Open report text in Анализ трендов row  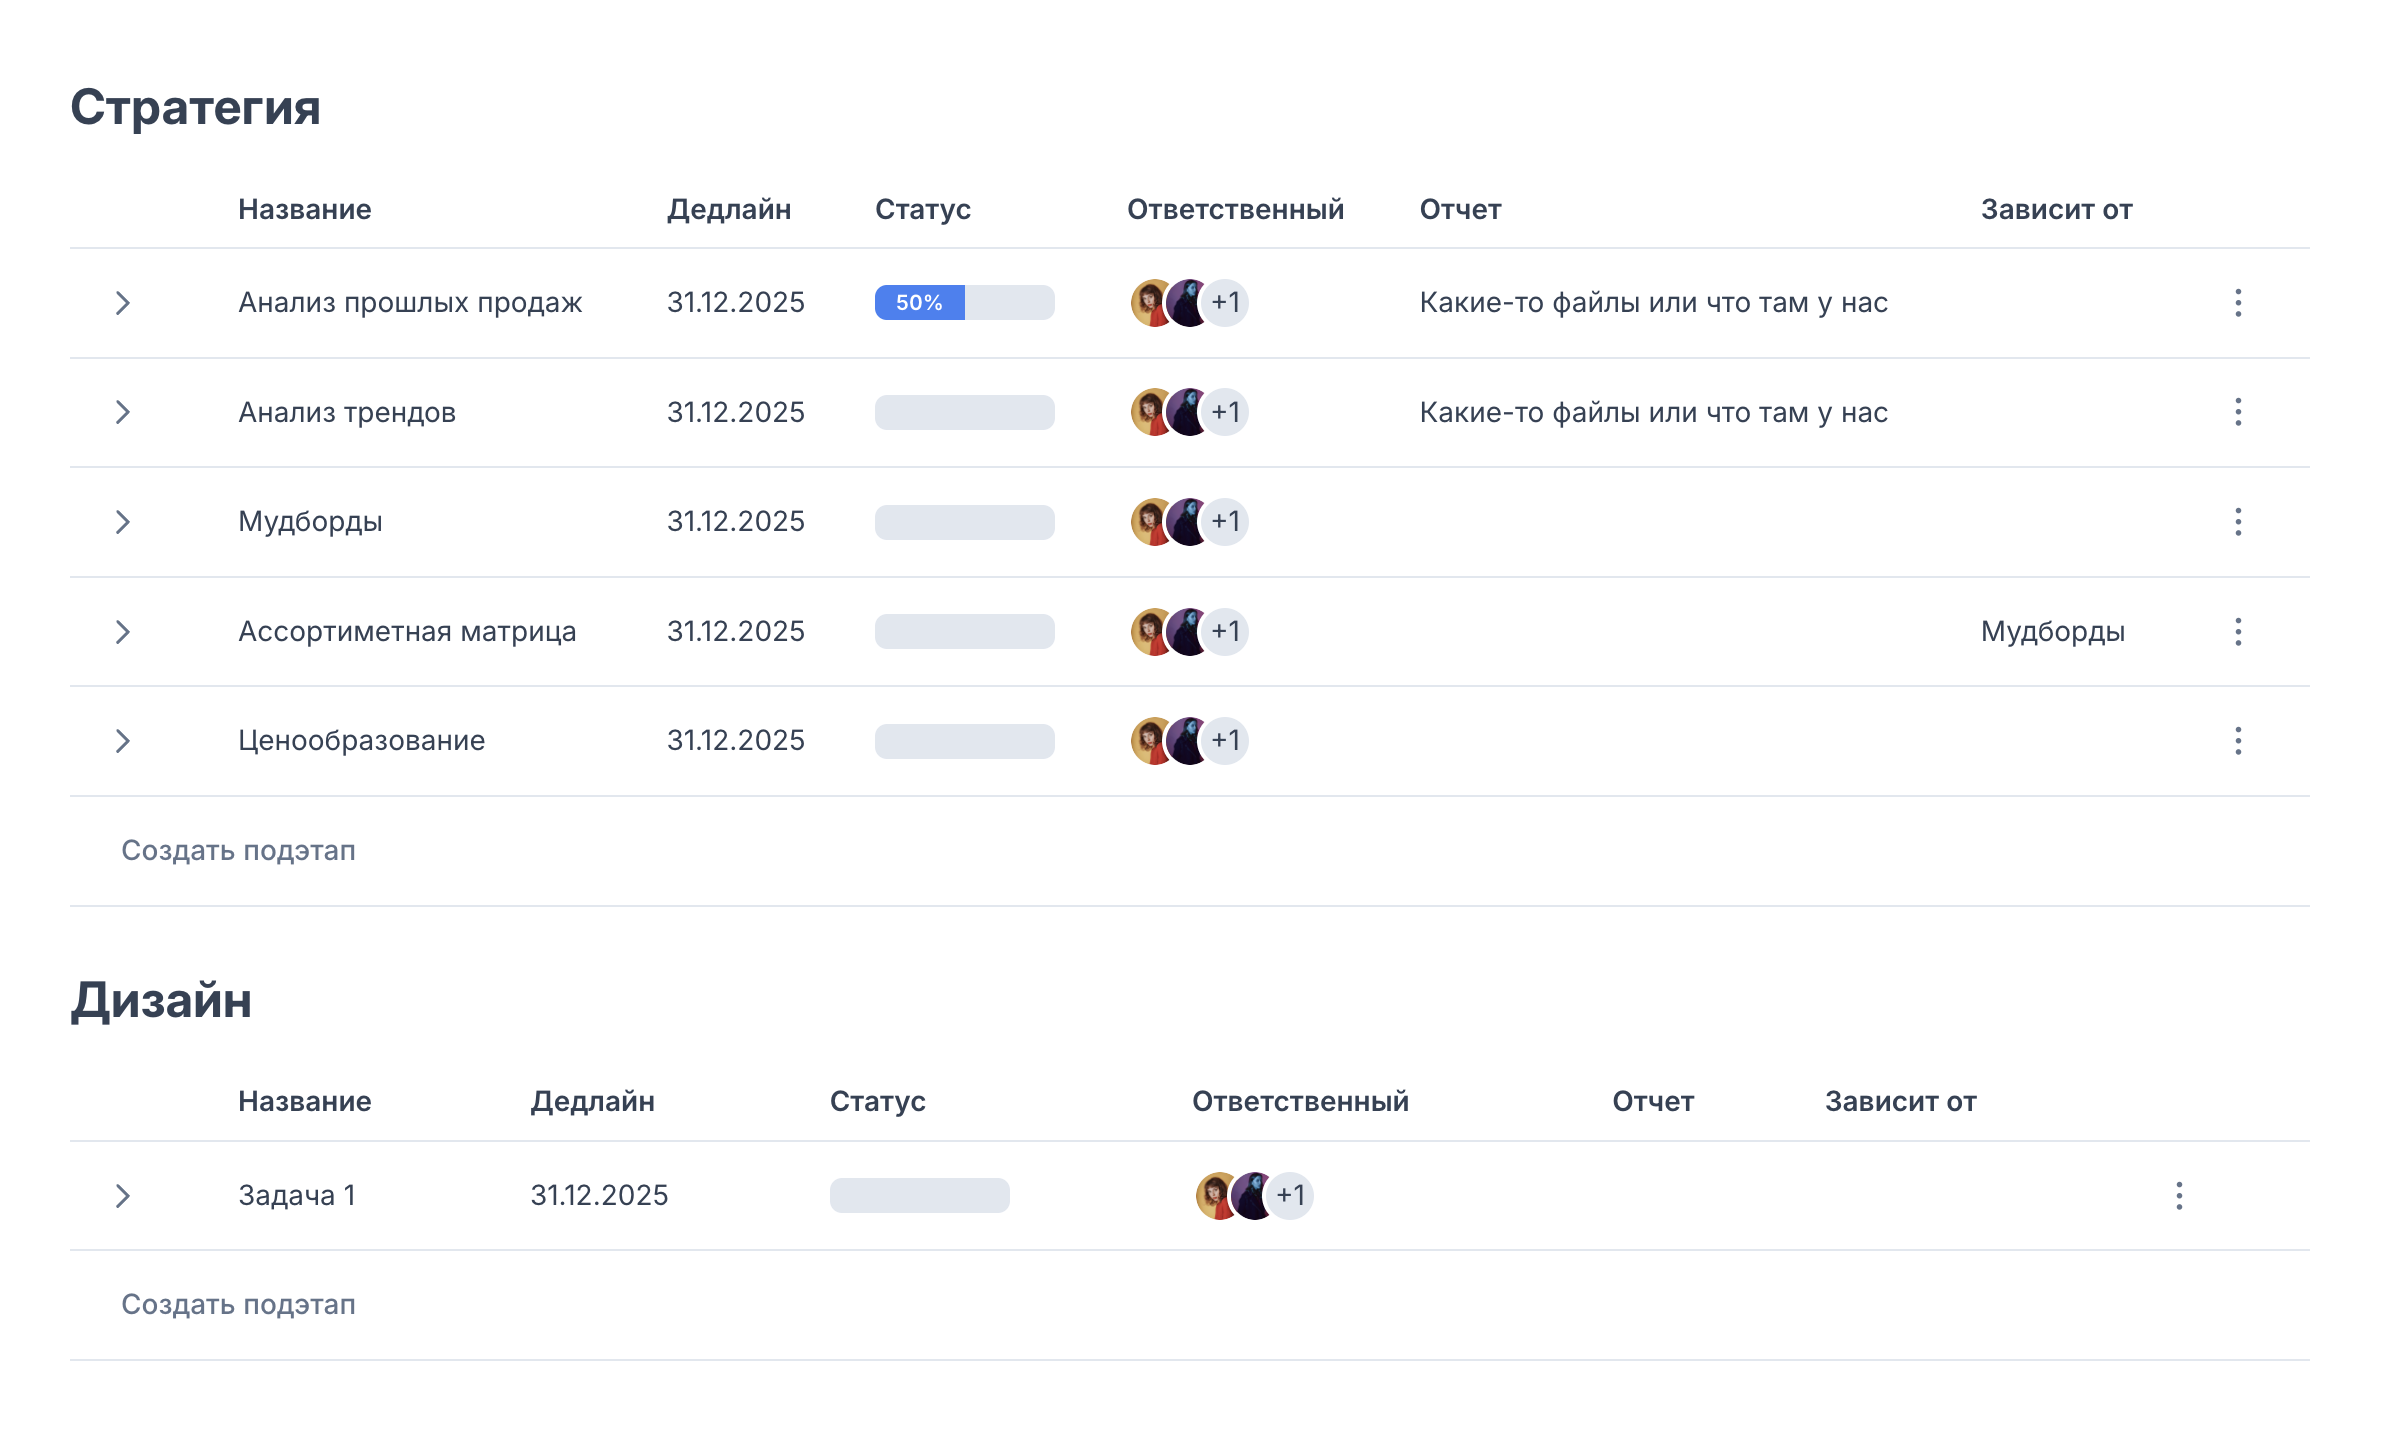(x=1654, y=412)
